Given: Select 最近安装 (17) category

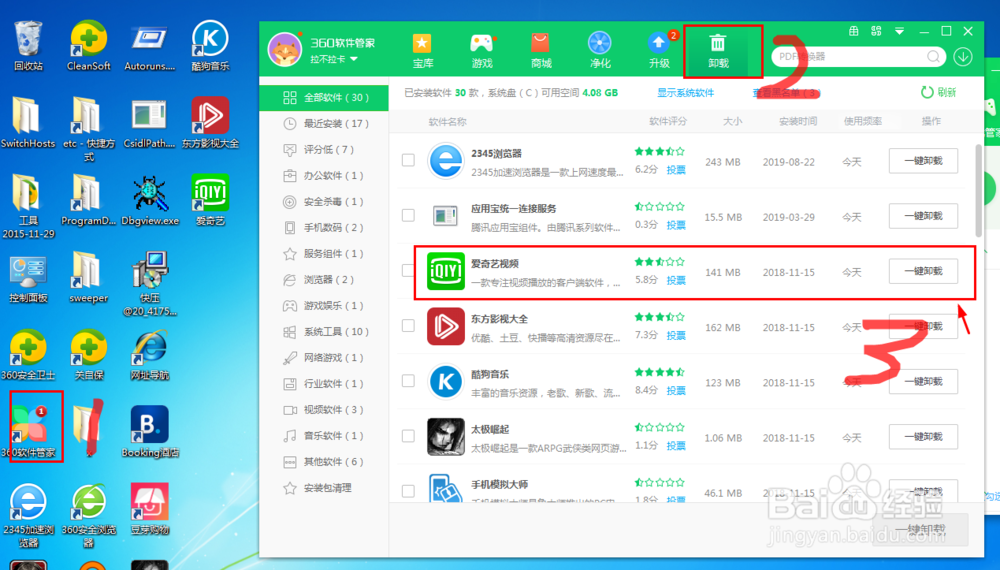Looking at the screenshot, I should tap(324, 124).
